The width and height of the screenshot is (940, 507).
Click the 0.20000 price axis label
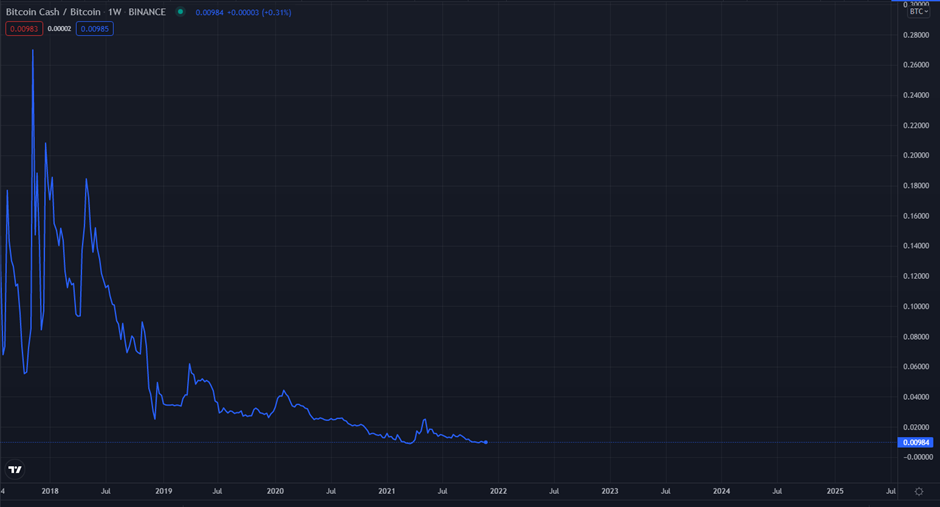(x=916, y=155)
